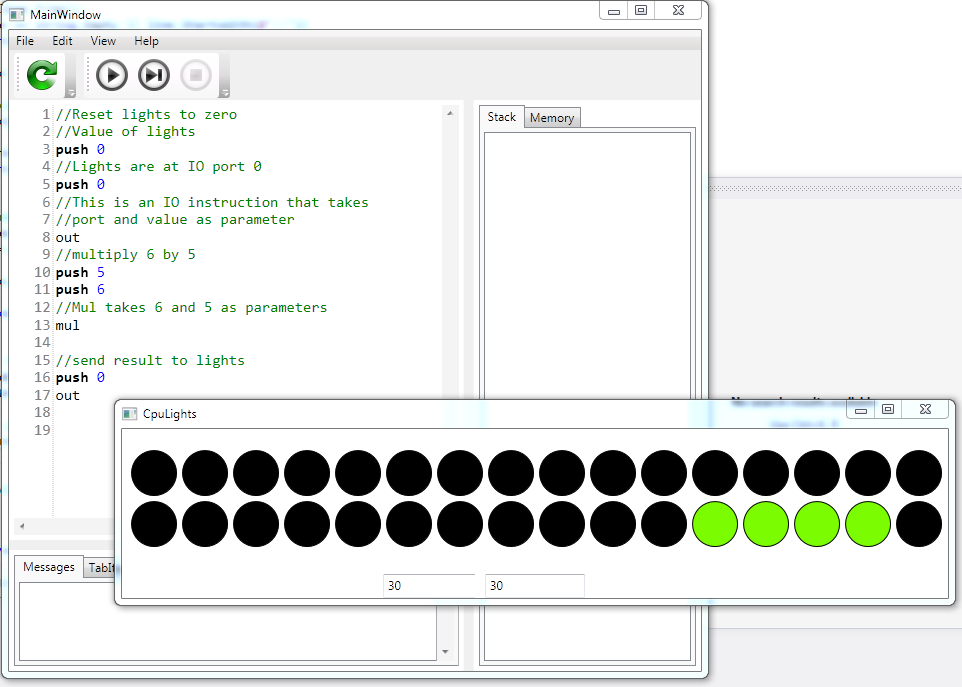Viewport: 962px width, 687px height.
Task: Run the program with Play button
Action: click(112, 75)
